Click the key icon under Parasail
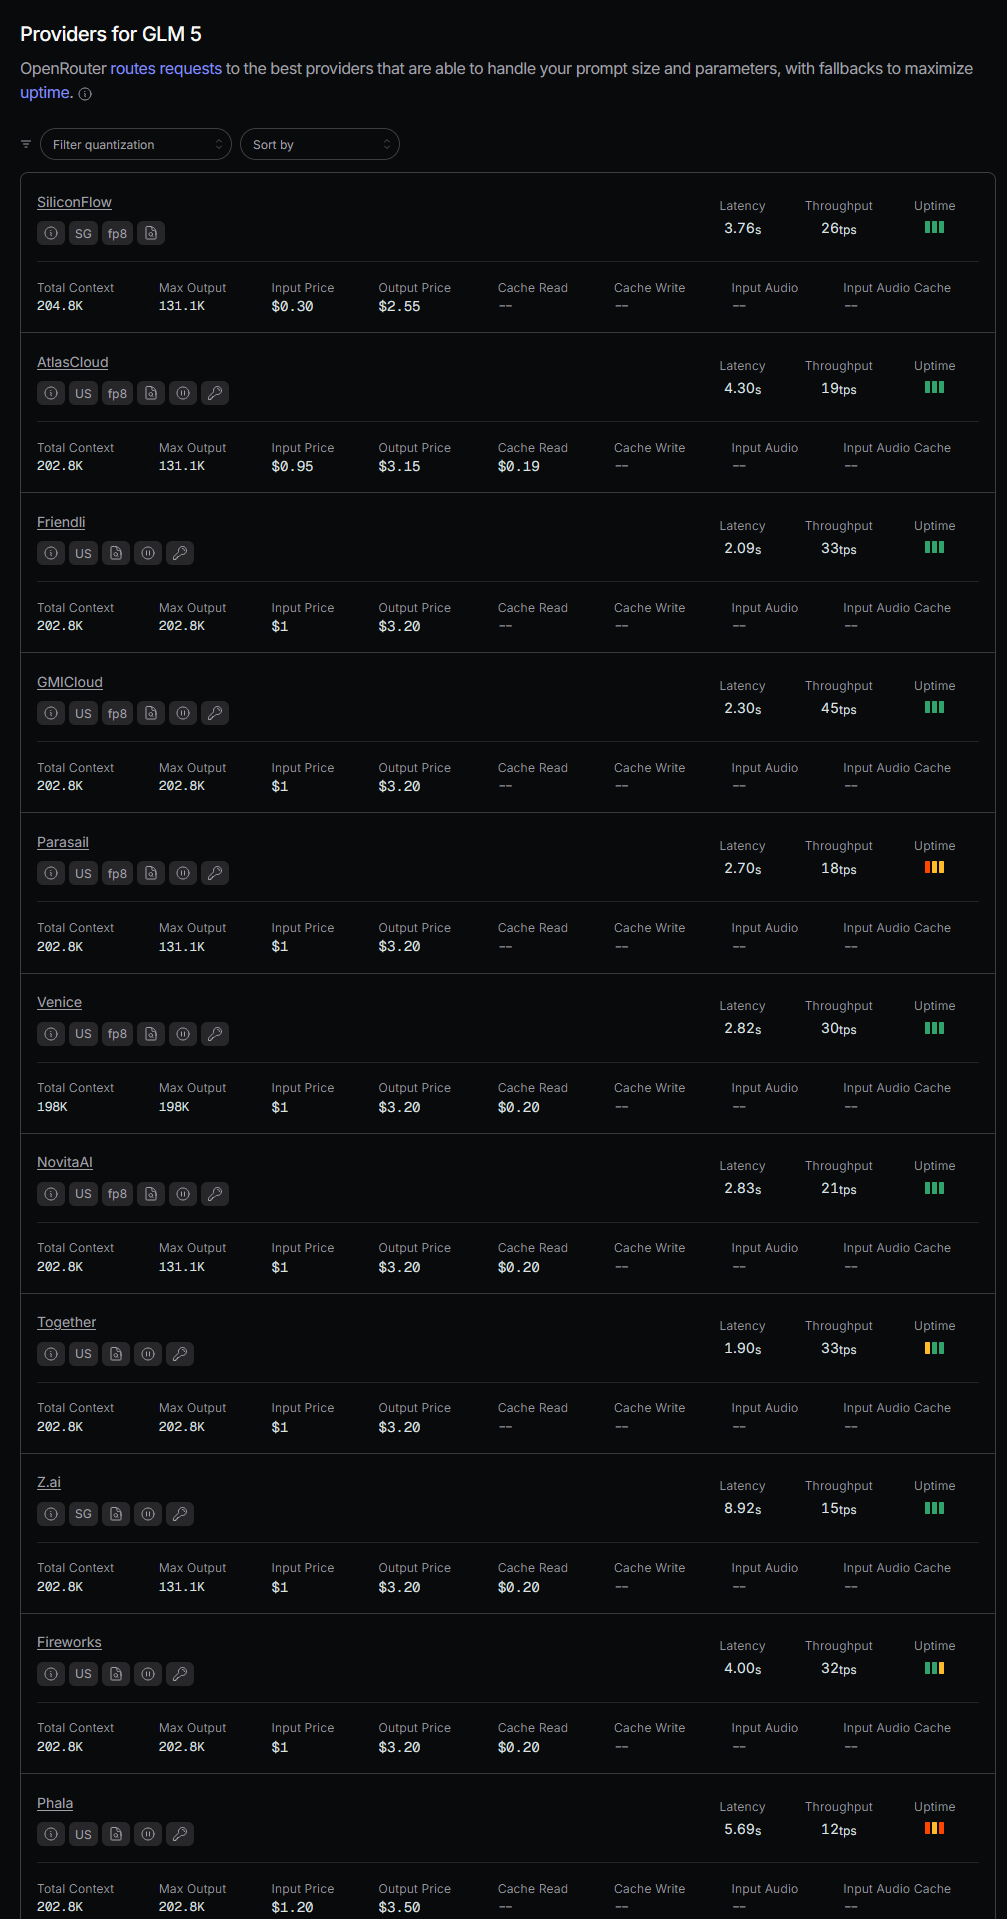The image size is (1007, 1919). (215, 873)
